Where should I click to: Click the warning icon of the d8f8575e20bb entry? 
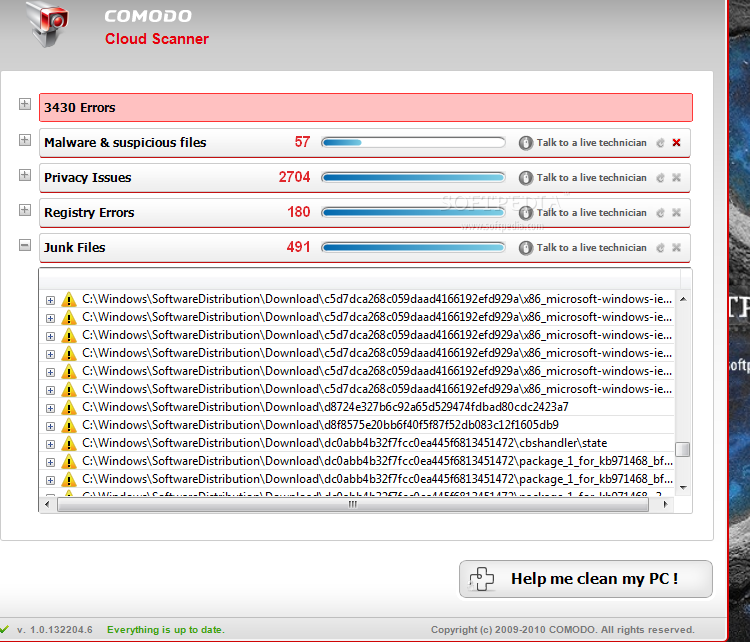(x=69, y=426)
